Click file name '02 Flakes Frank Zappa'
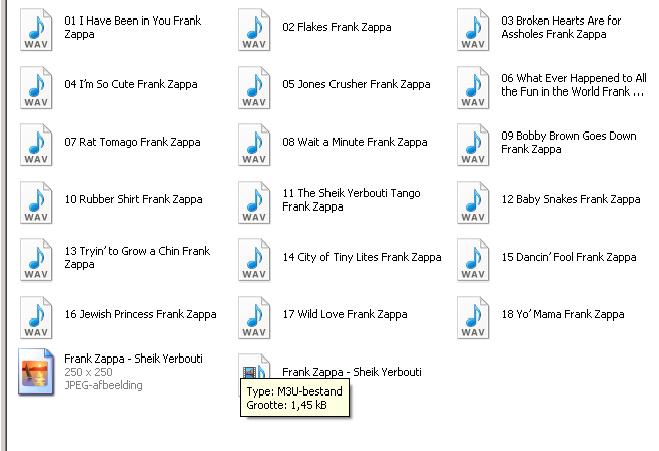659x451 pixels. coord(337,27)
